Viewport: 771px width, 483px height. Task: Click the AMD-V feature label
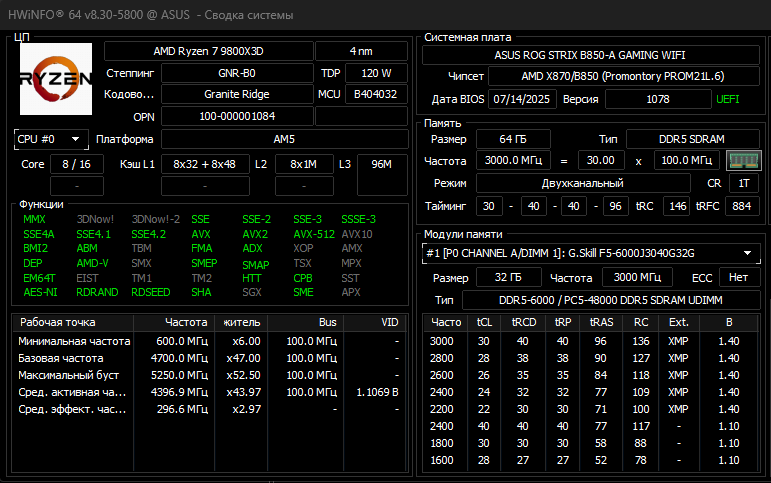[x=92, y=263]
